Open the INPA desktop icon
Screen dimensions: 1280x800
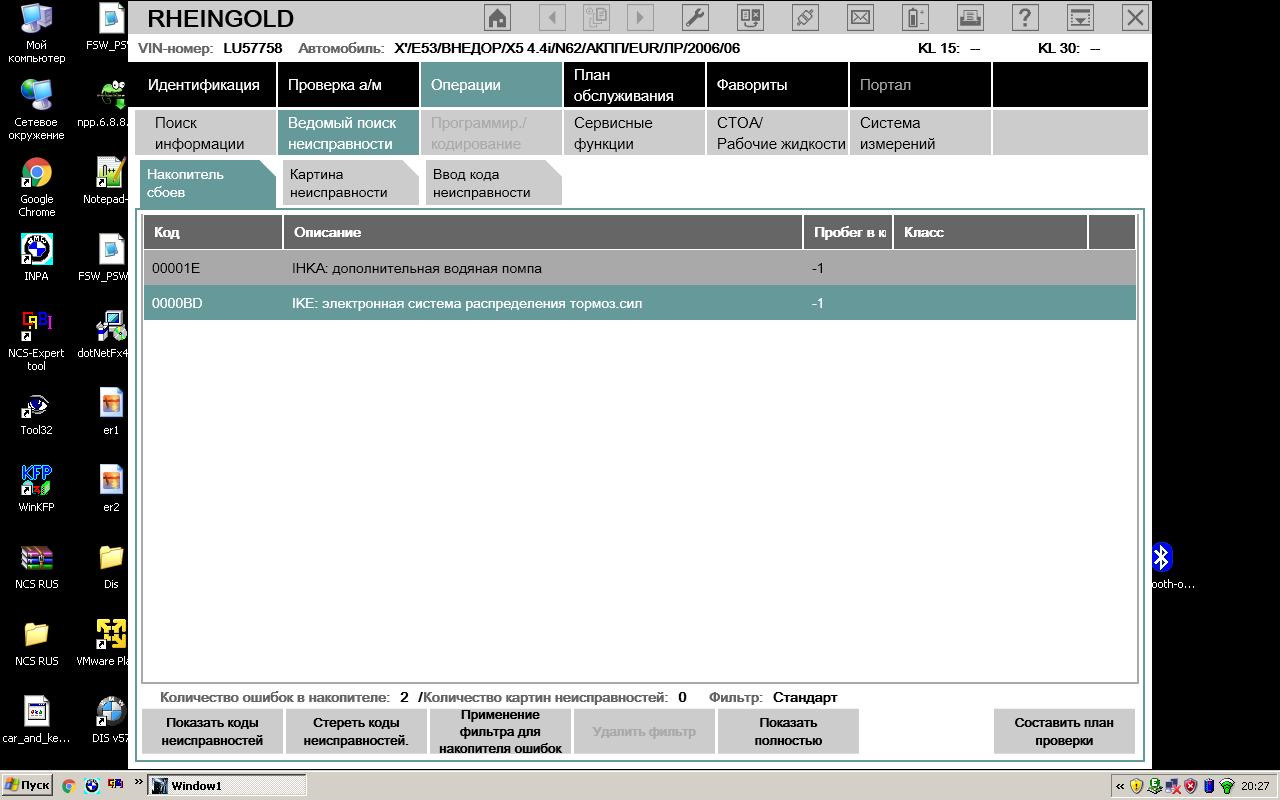coord(36,257)
